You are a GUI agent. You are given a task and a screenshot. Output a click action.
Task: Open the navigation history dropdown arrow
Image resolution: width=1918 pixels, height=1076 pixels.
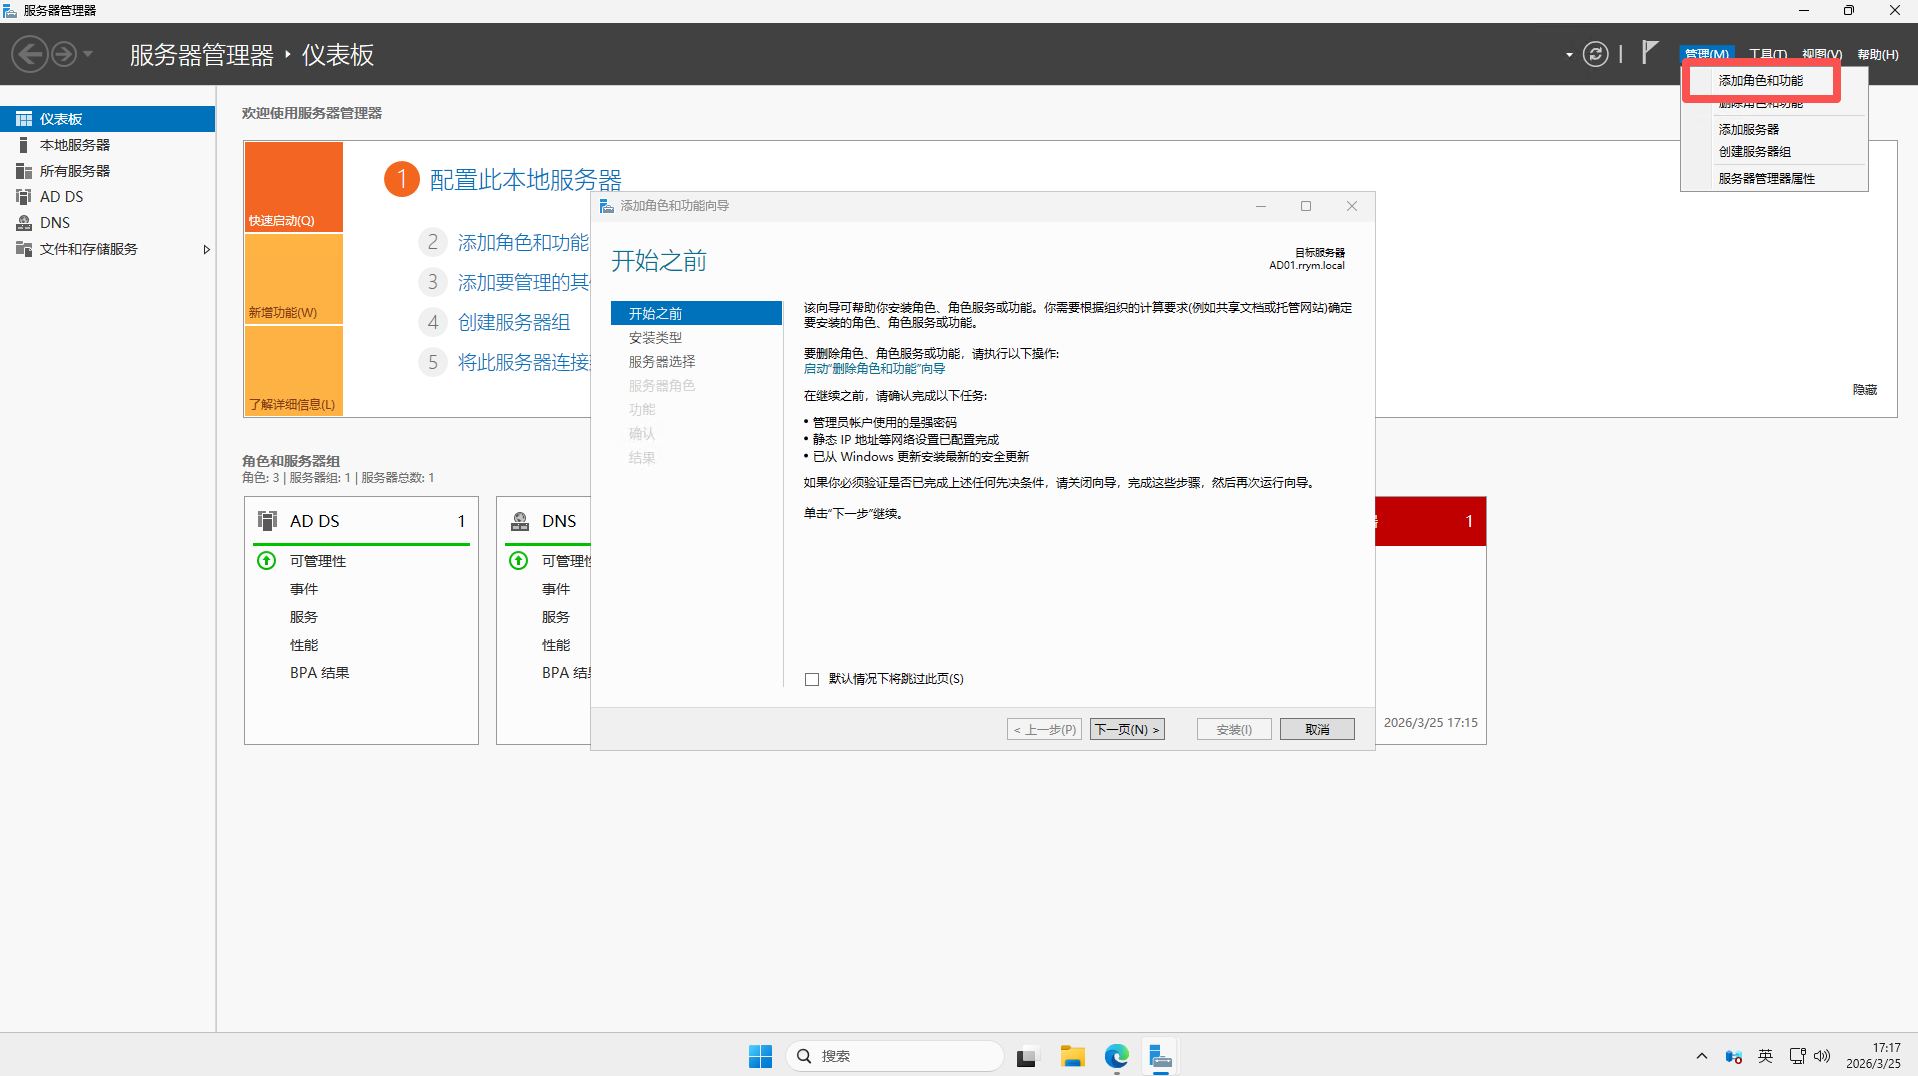click(88, 54)
